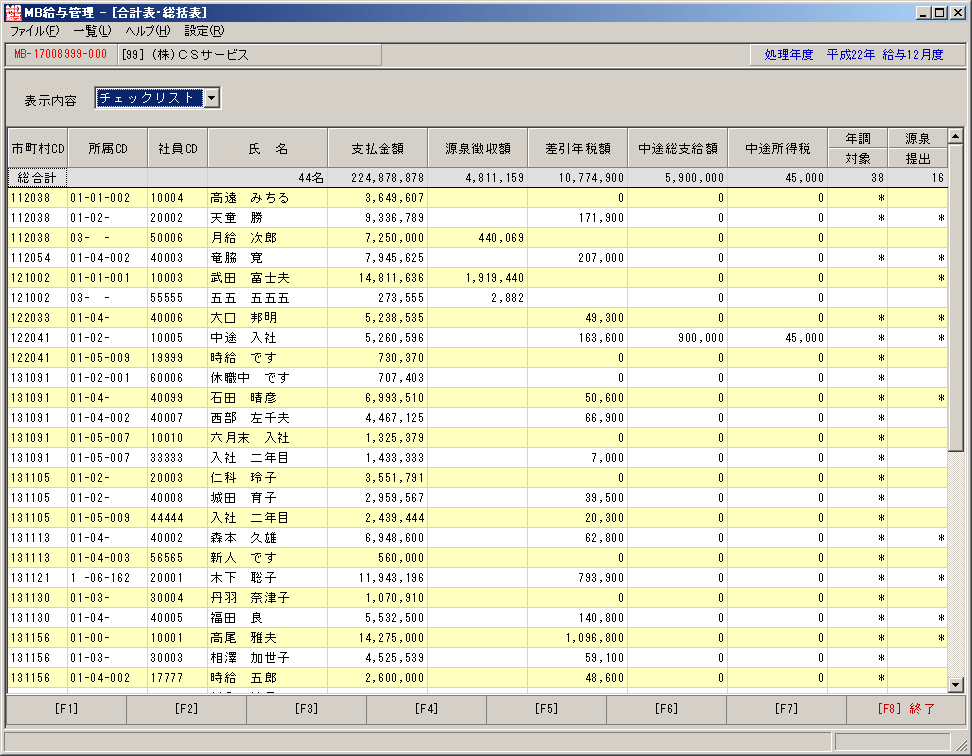972x756 pixels.
Task: Select the チェックリスト combo box field
Action: (149, 98)
